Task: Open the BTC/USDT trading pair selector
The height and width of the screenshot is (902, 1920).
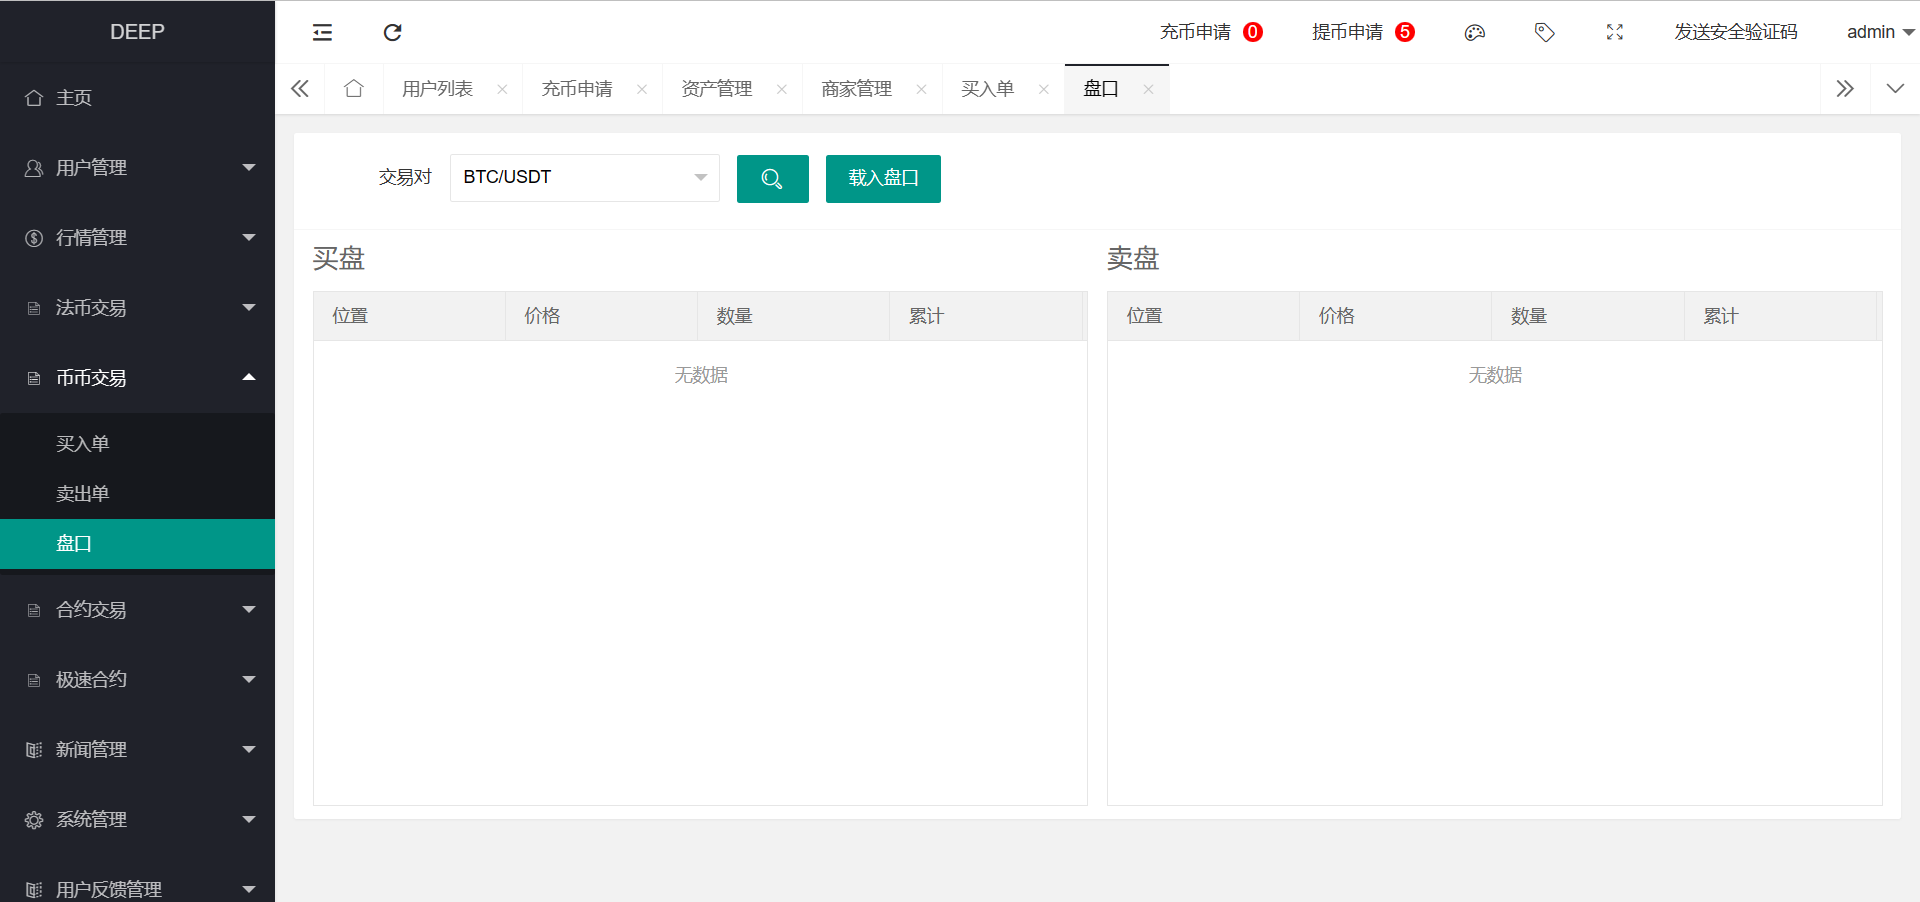Action: pyautogui.click(x=584, y=177)
